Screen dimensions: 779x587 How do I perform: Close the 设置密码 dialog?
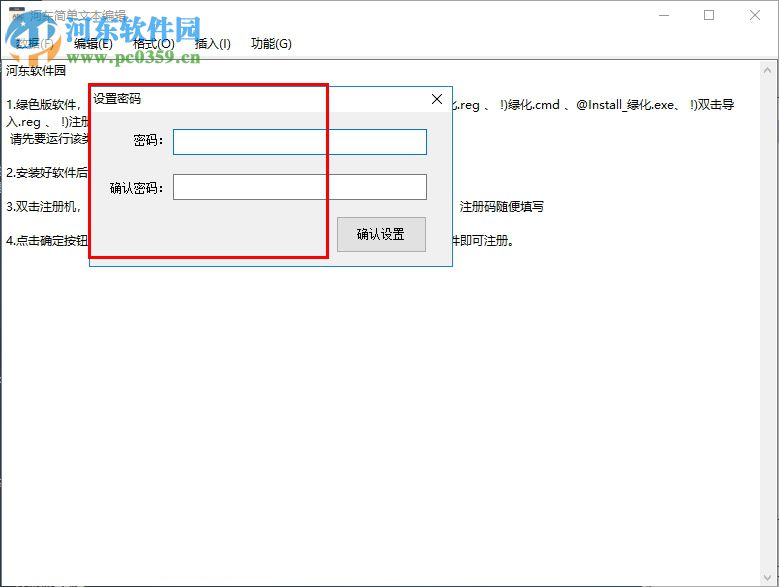[437, 99]
